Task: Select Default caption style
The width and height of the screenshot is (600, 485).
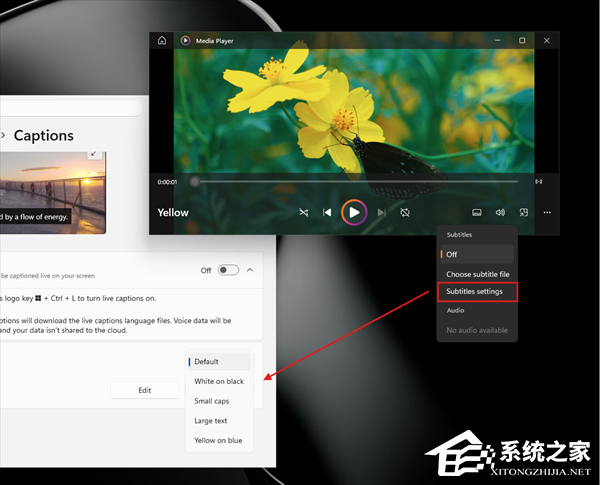Action: click(220, 361)
